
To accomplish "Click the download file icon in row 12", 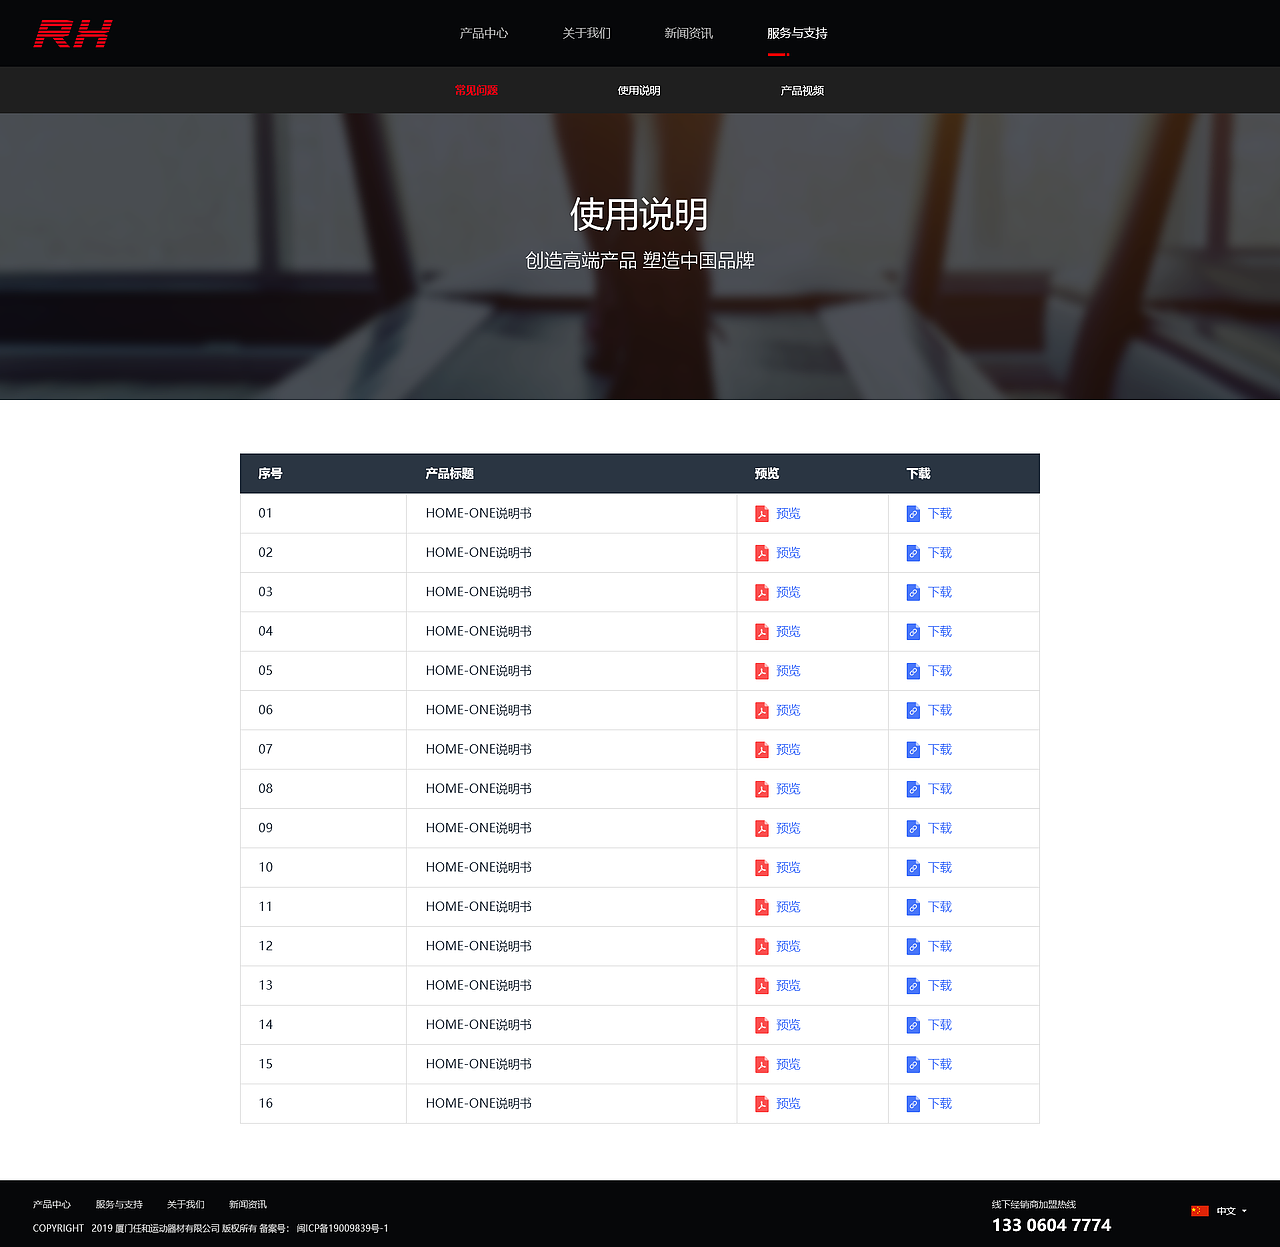I will [x=913, y=946].
